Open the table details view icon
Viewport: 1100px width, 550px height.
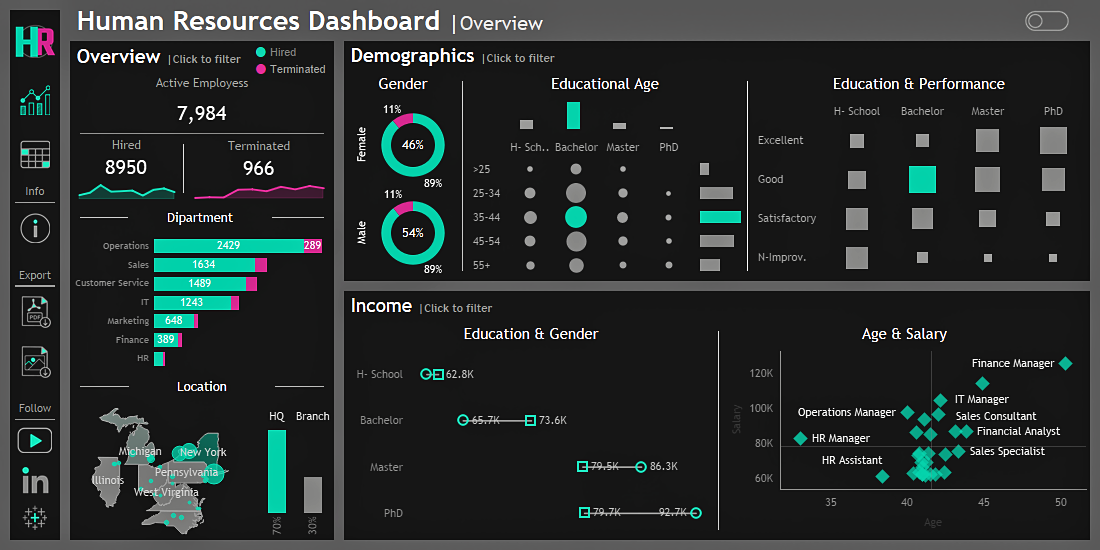pyautogui.click(x=35, y=155)
